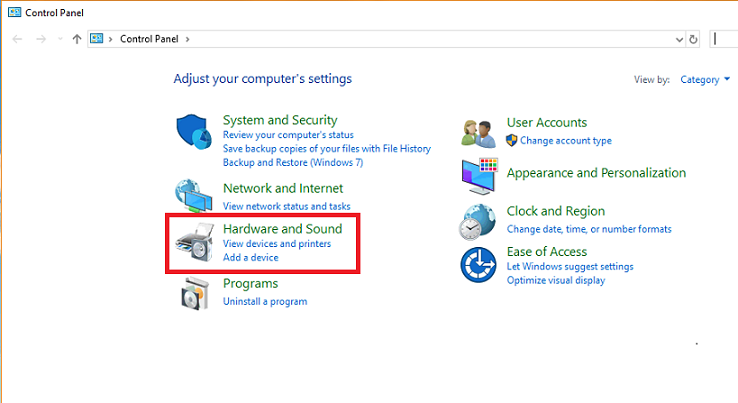Click the Appearance and Personalization monitor icon
Screen dimensions: 738x403
tap(479, 175)
